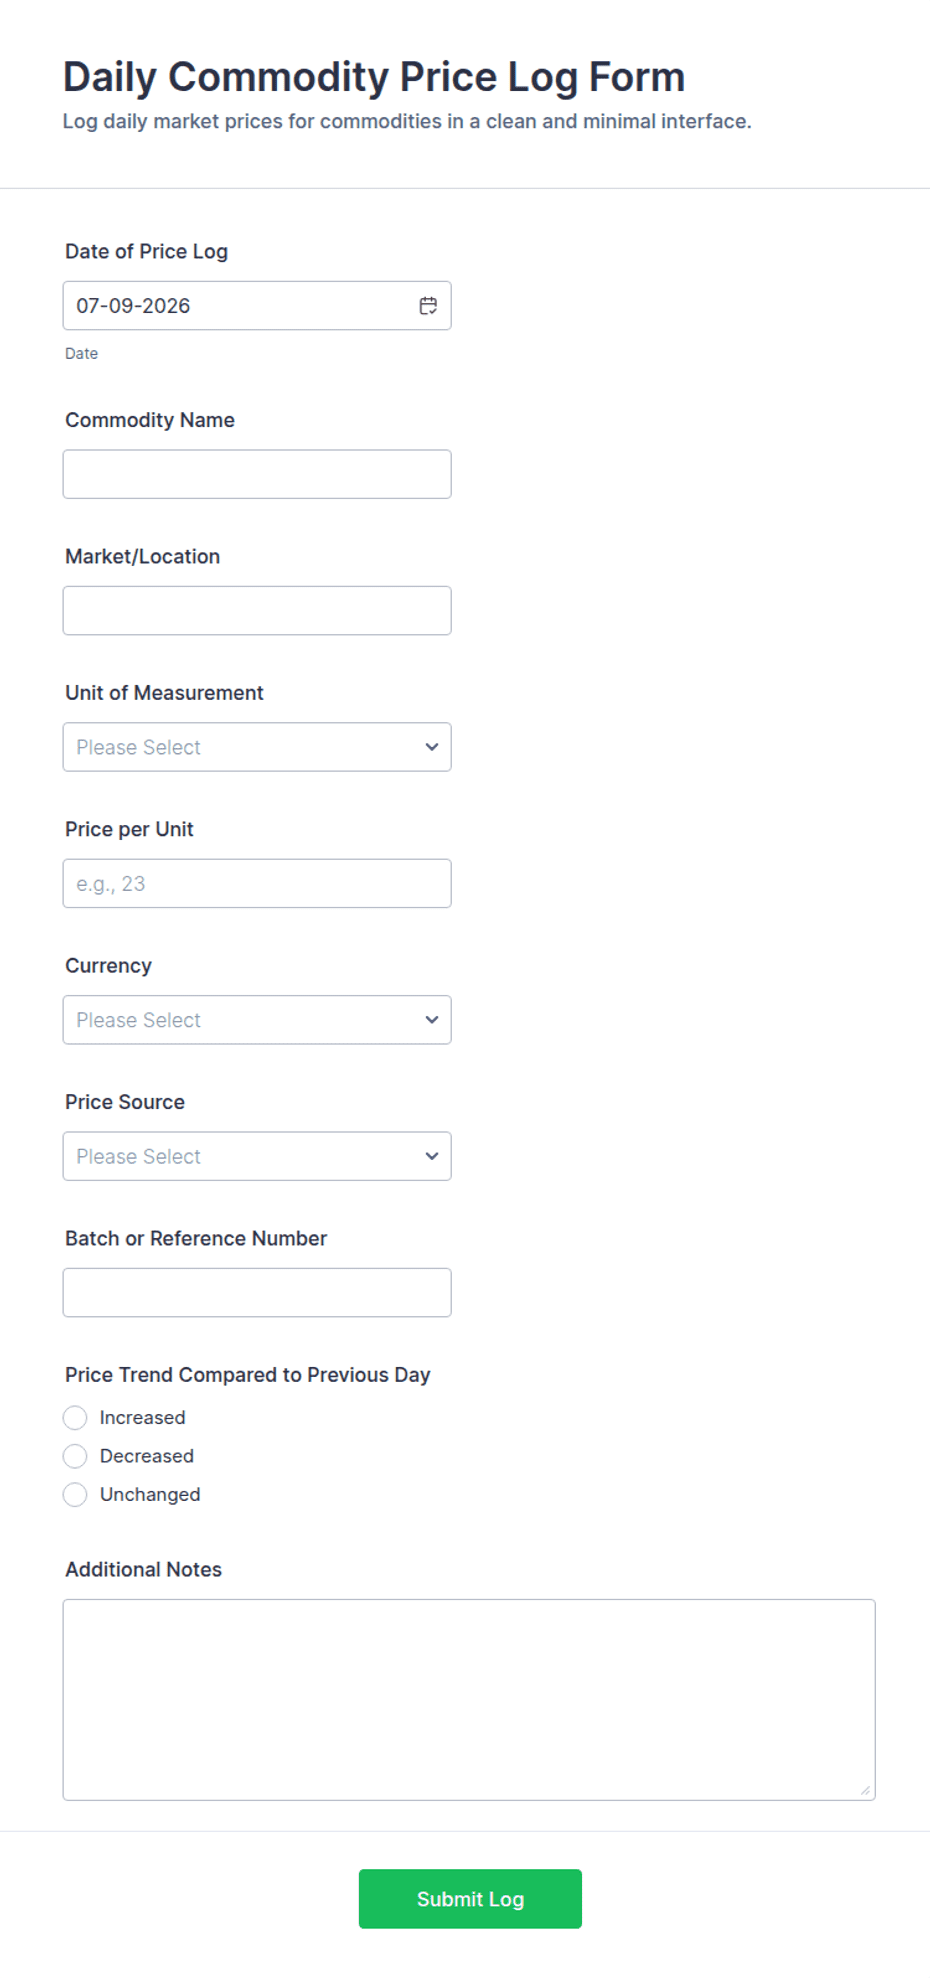
Task: Click the date field showing 07-09-2026
Action: 257,306
